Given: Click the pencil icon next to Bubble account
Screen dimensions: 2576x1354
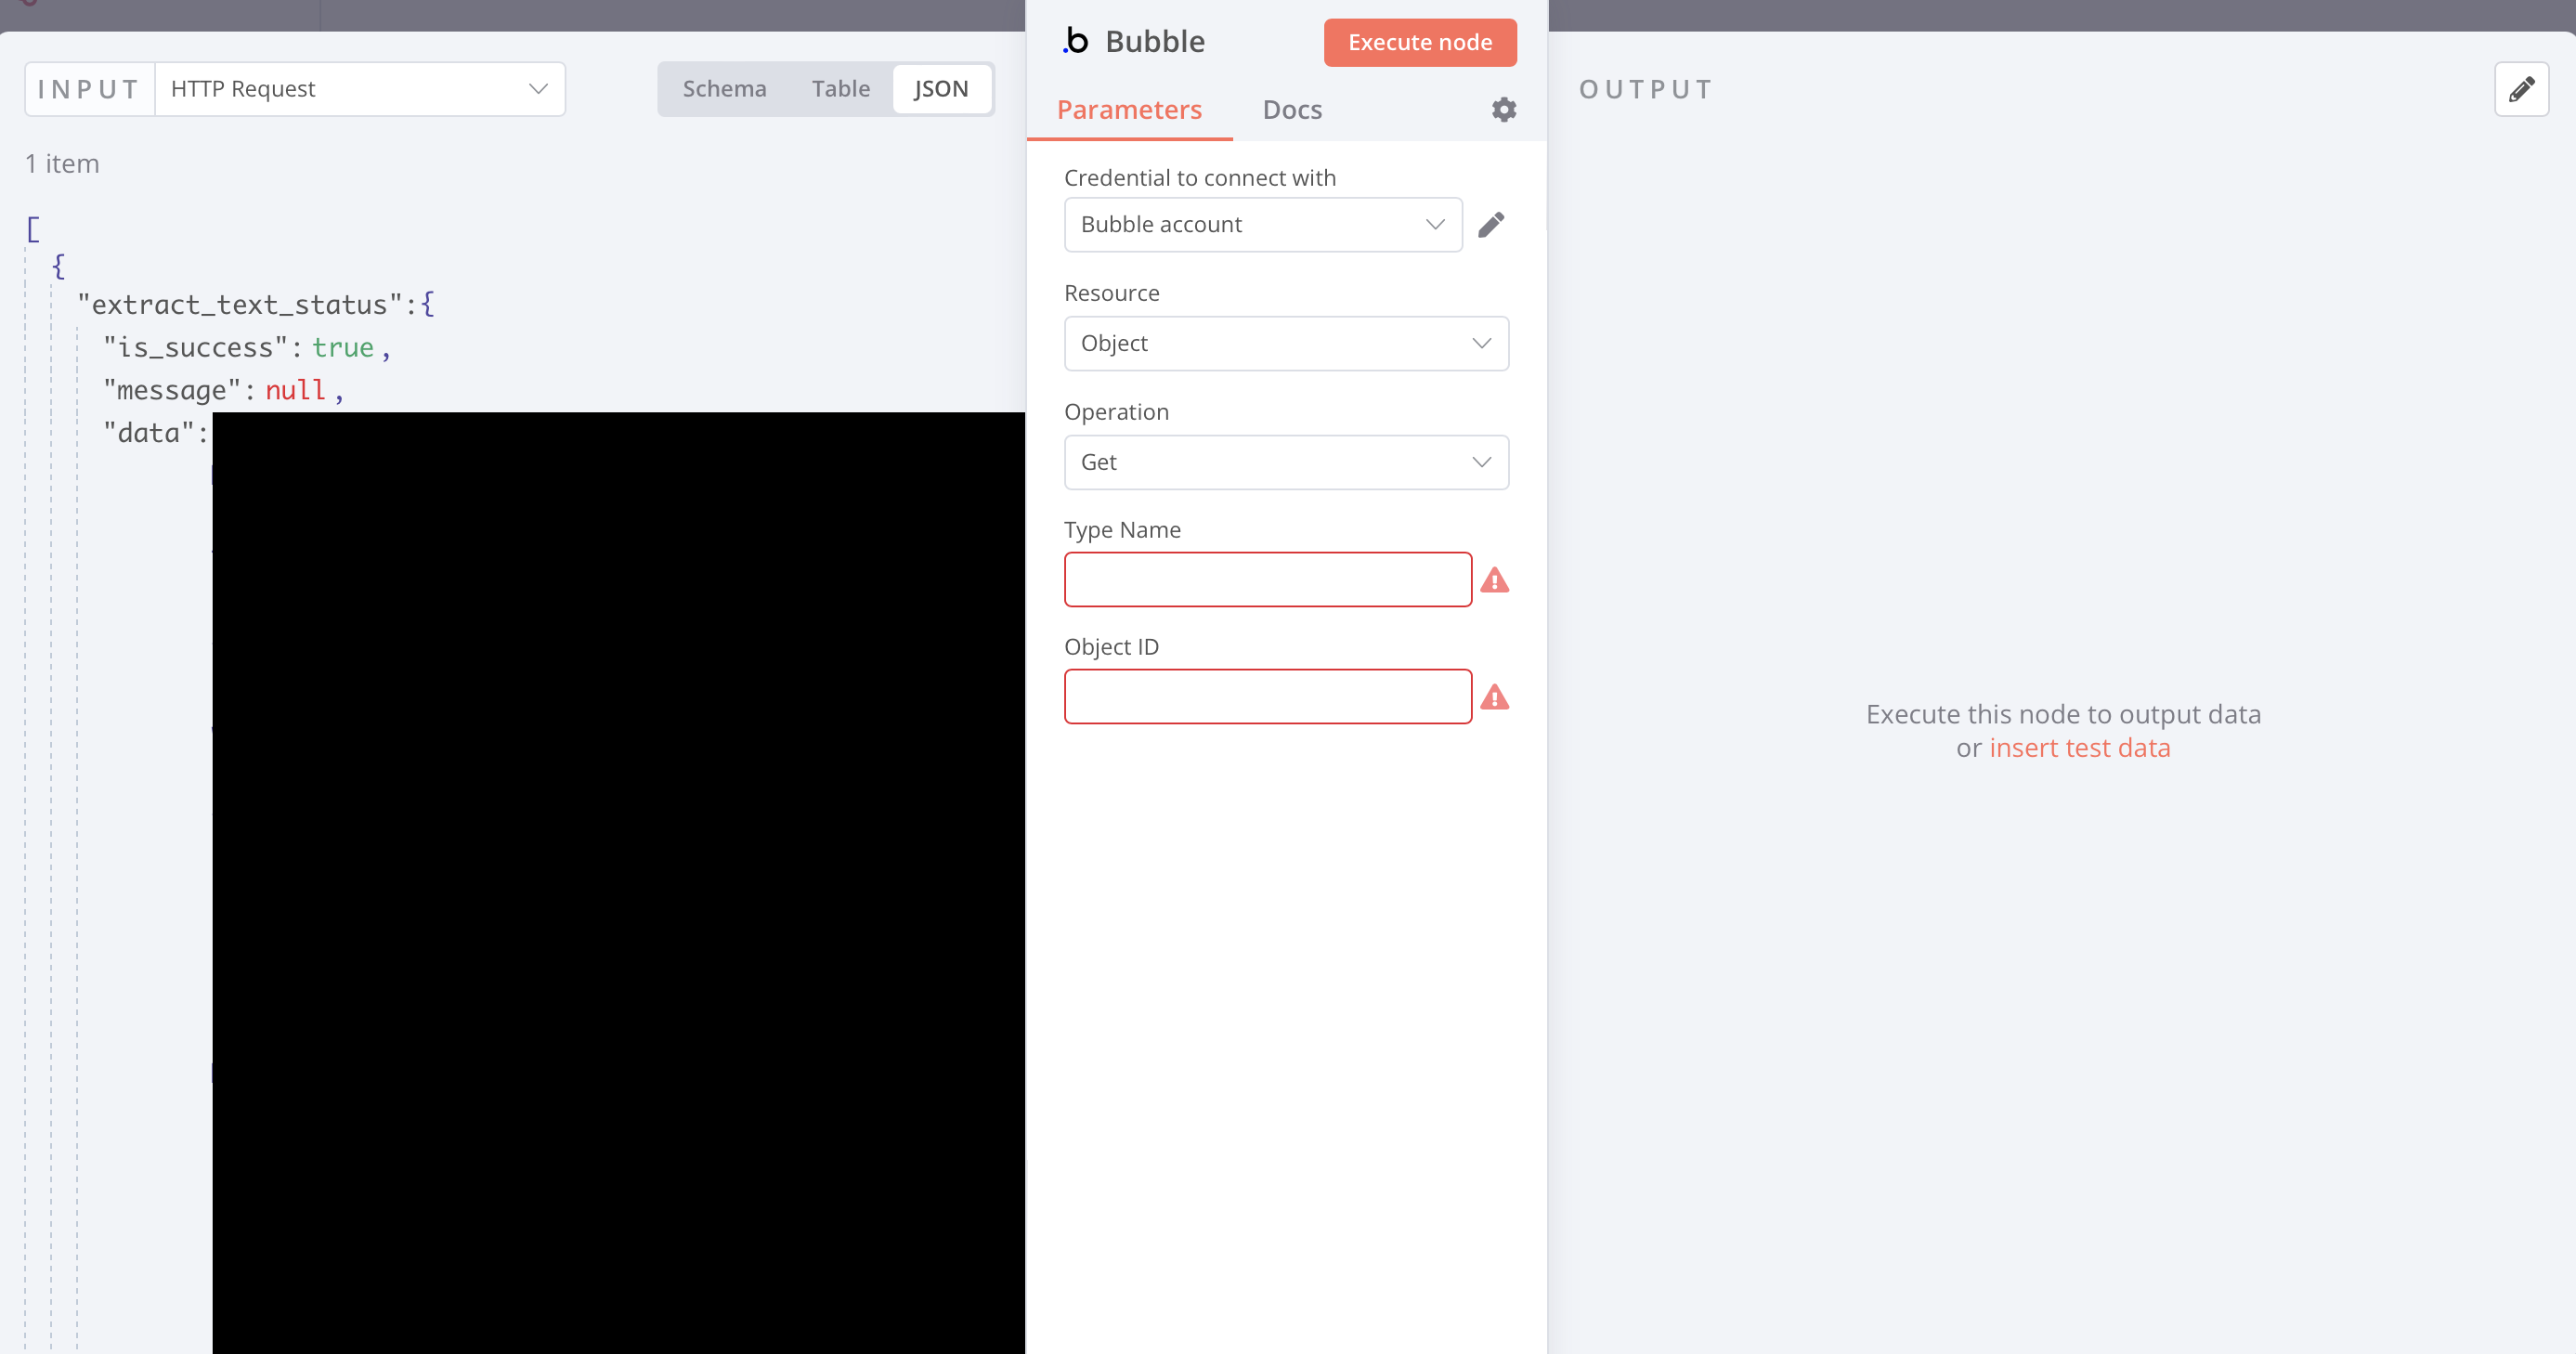Looking at the screenshot, I should click(1490, 225).
